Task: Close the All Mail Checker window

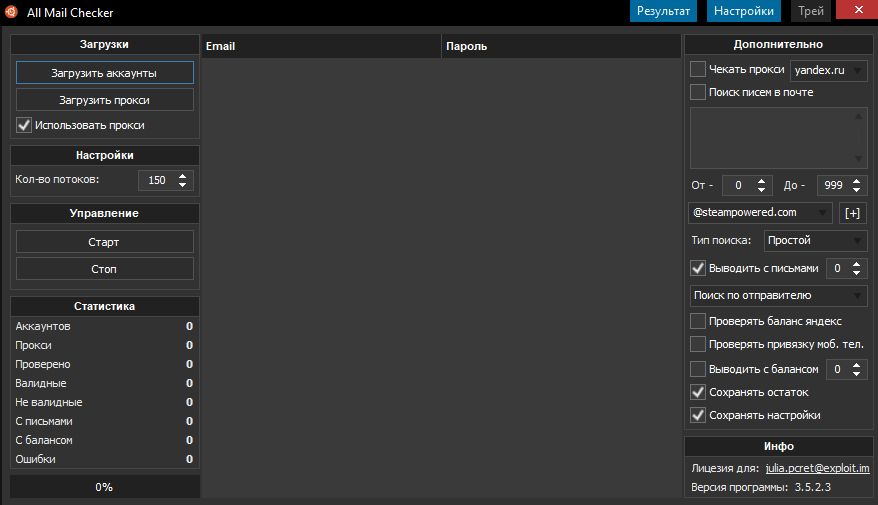Action: [x=858, y=10]
